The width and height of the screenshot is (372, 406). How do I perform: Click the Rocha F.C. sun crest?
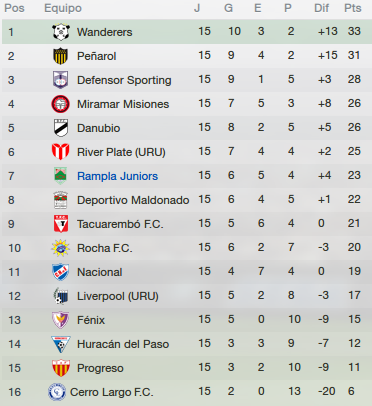(x=61, y=248)
